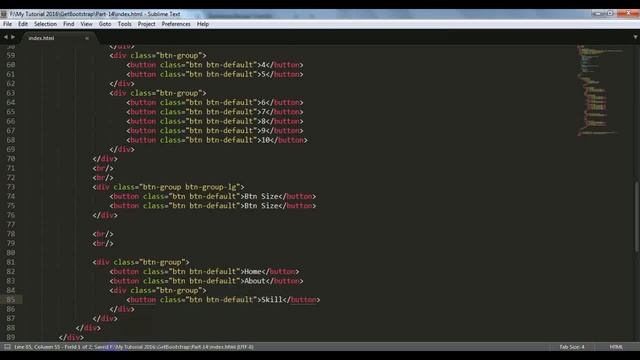640x360 pixels.
Task: Click line number 81 in gutter
Action: (x=11, y=262)
